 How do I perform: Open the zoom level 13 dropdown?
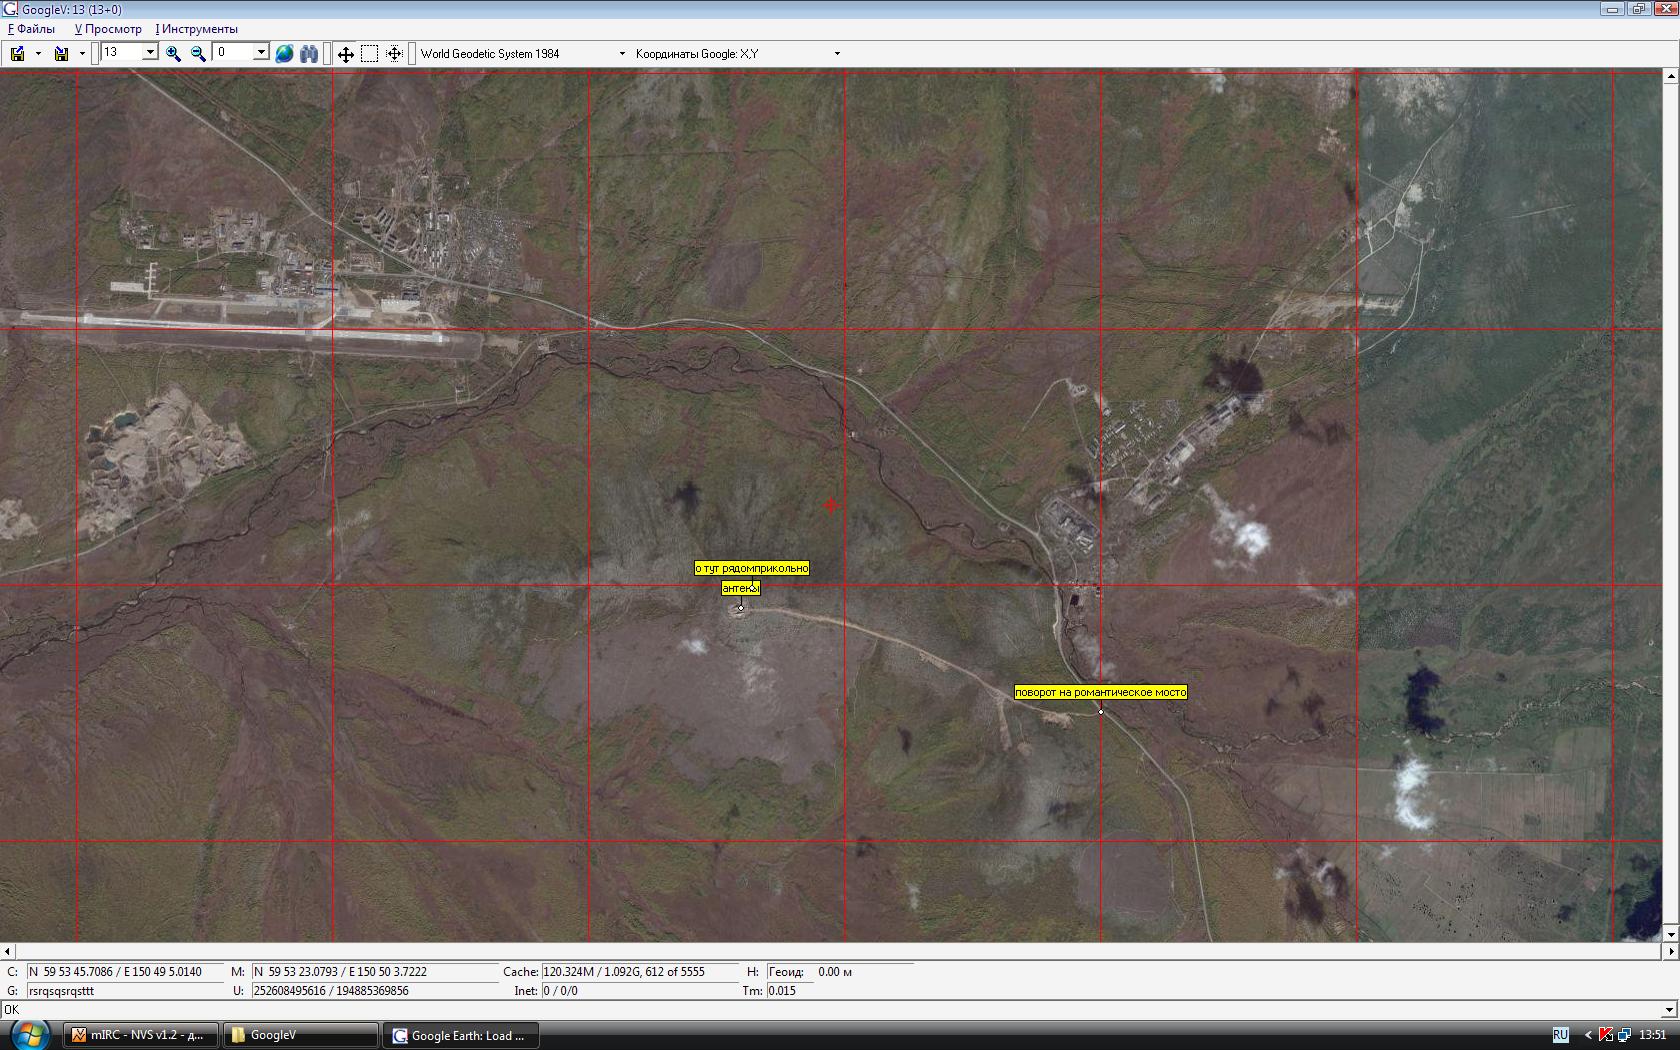(x=150, y=53)
